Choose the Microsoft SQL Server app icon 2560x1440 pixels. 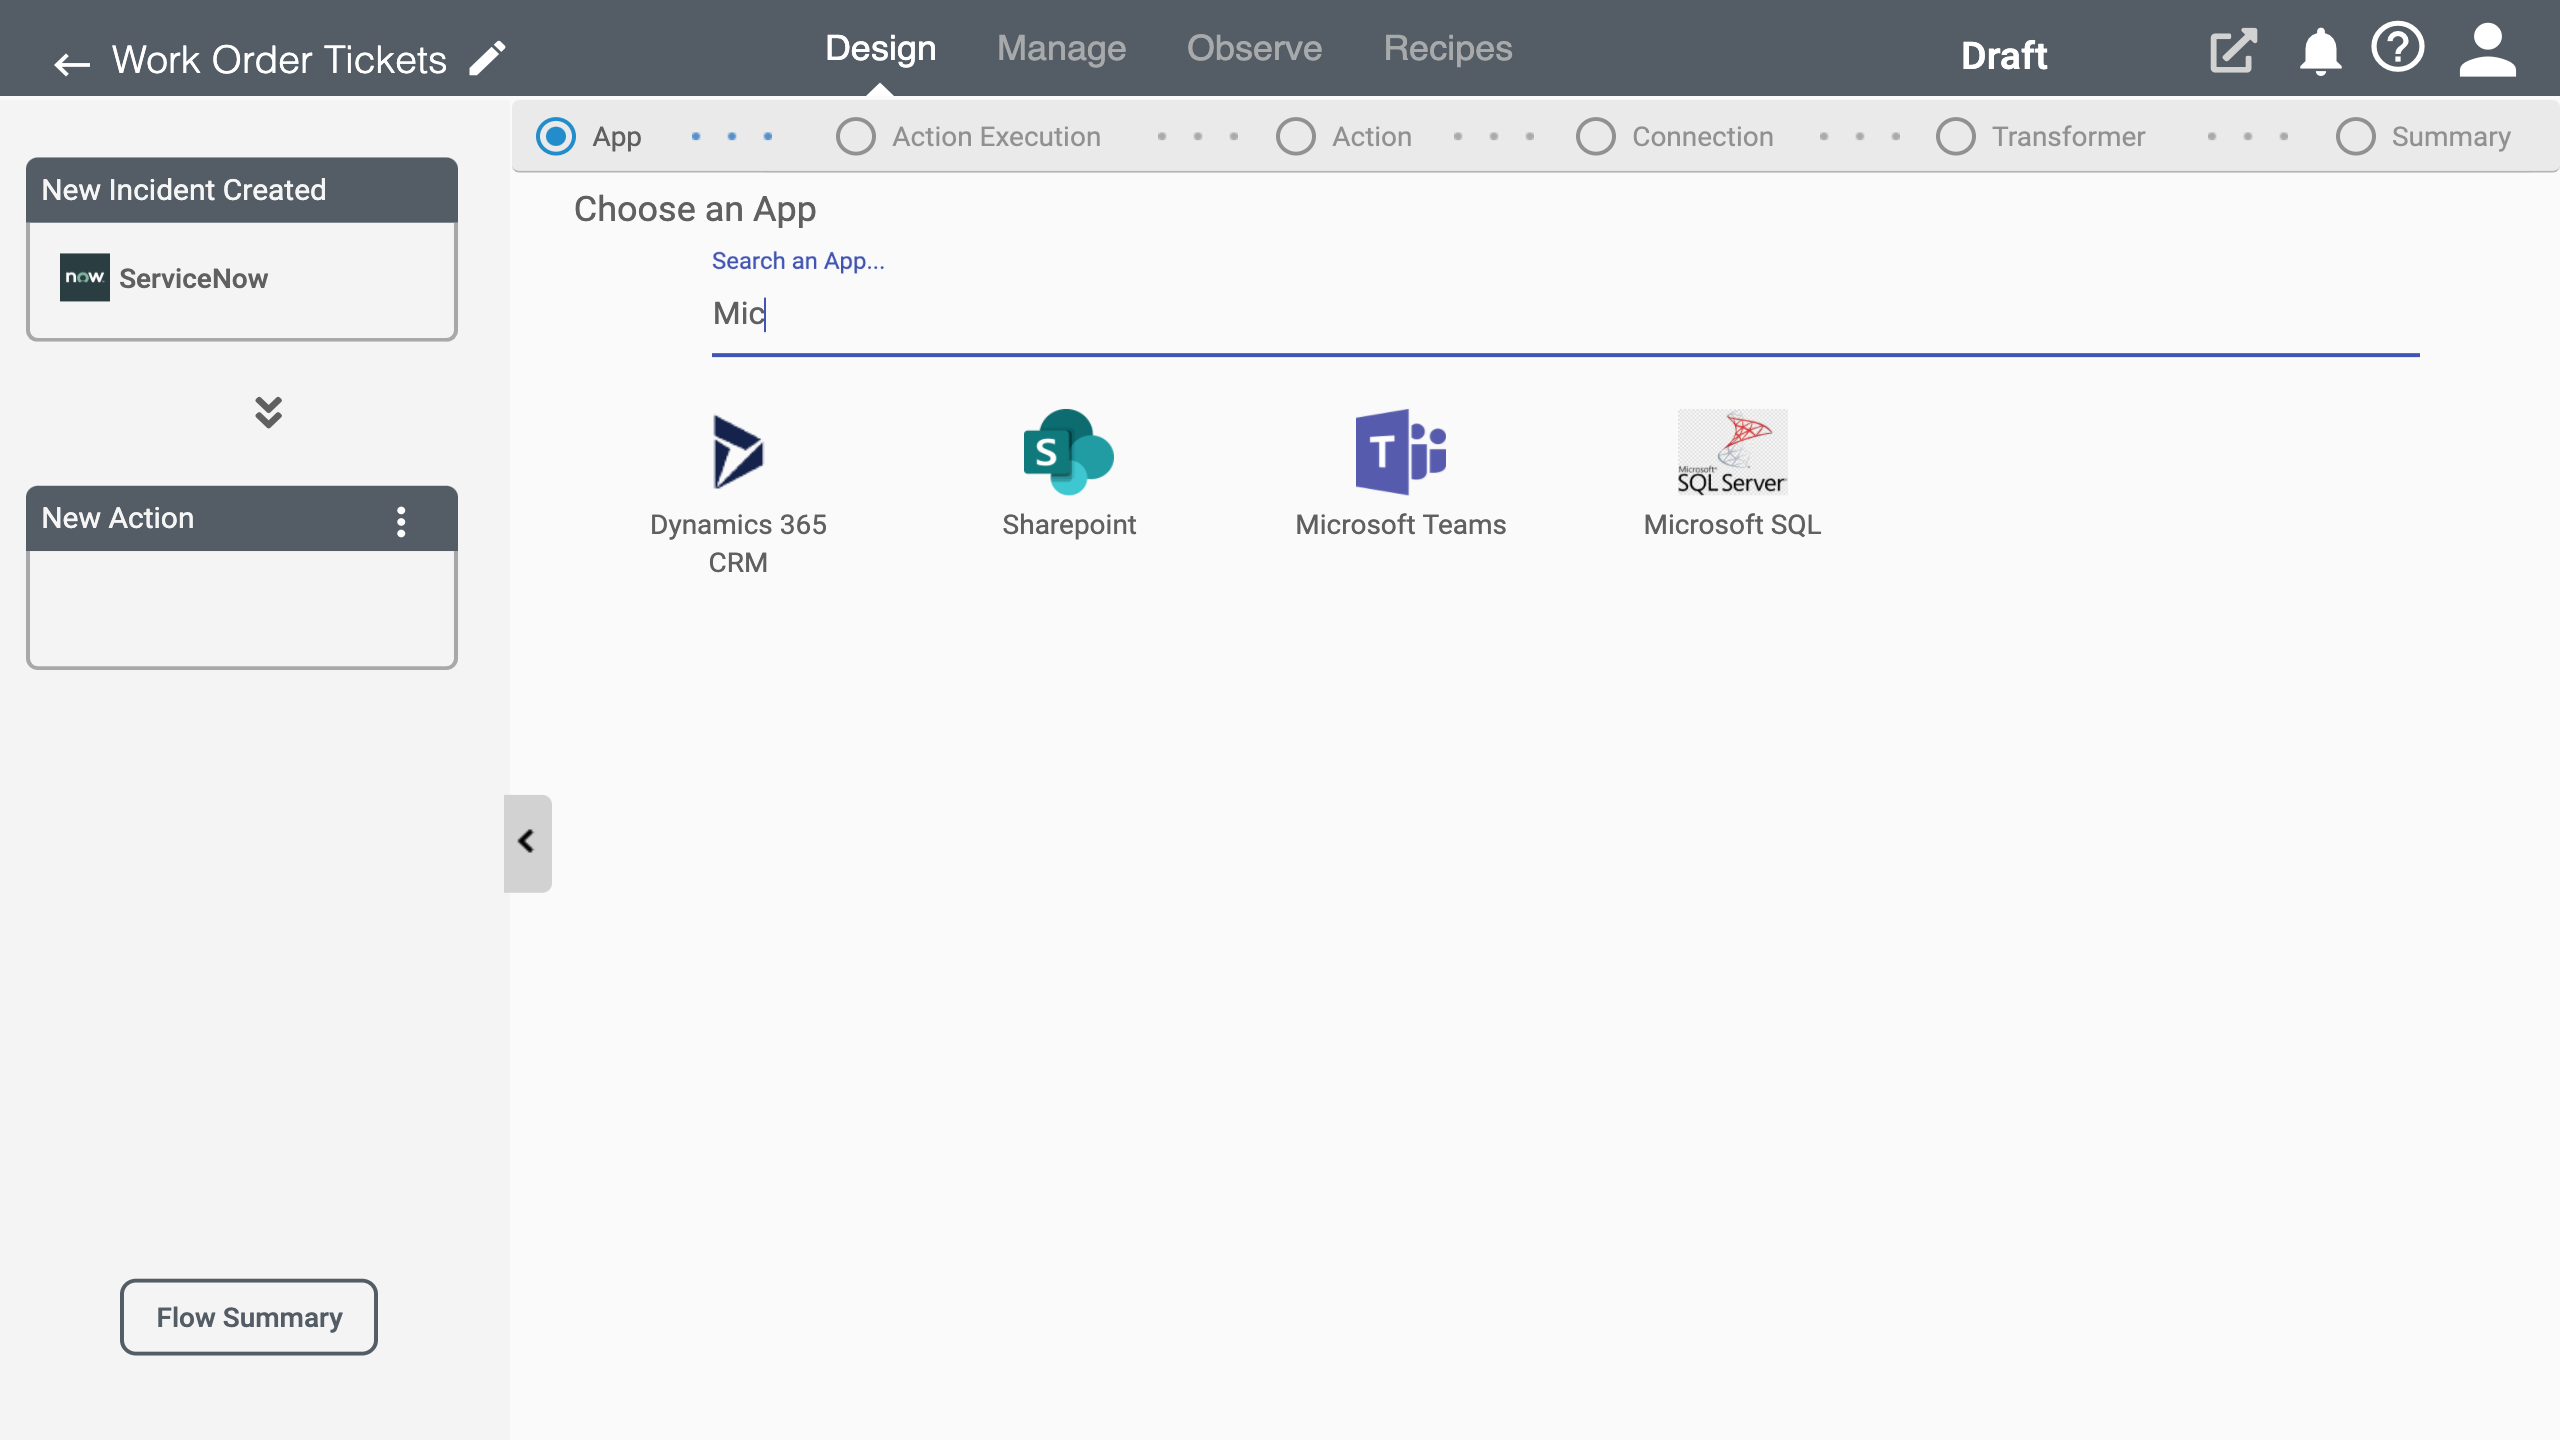tap(1732, 452)
